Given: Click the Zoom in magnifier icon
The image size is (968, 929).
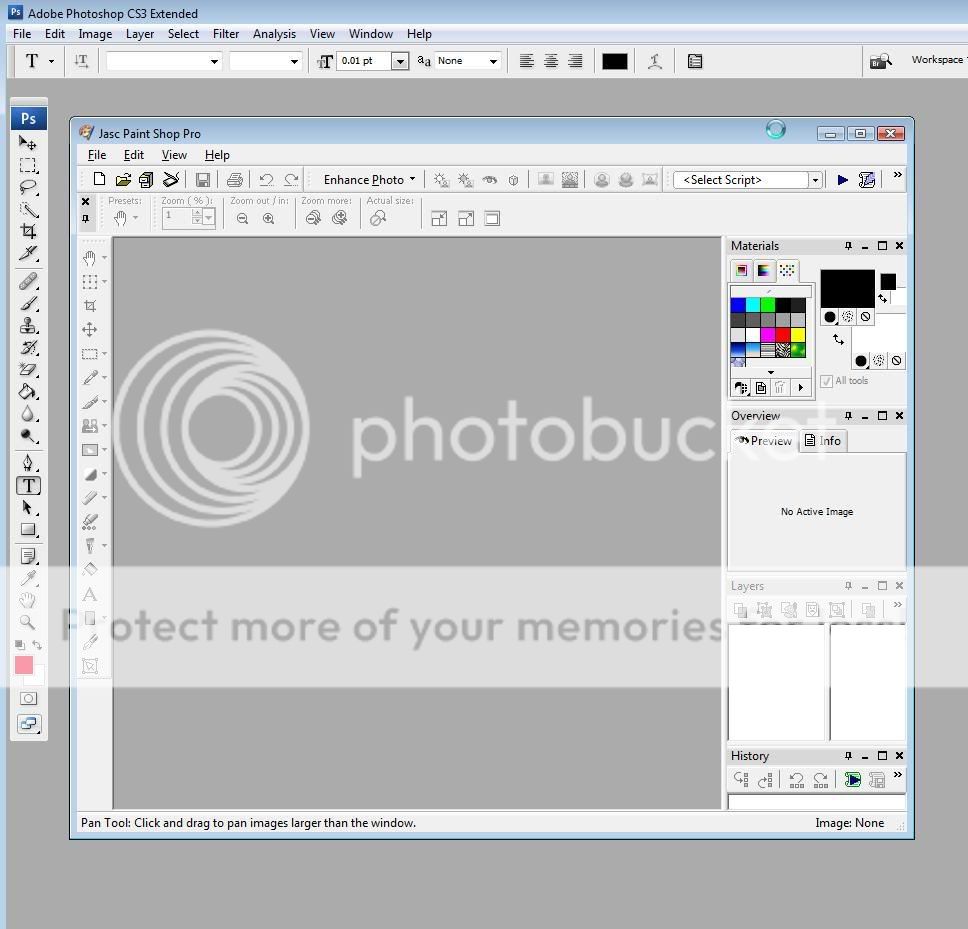Looking at the screenshot, I should (269, 219).
